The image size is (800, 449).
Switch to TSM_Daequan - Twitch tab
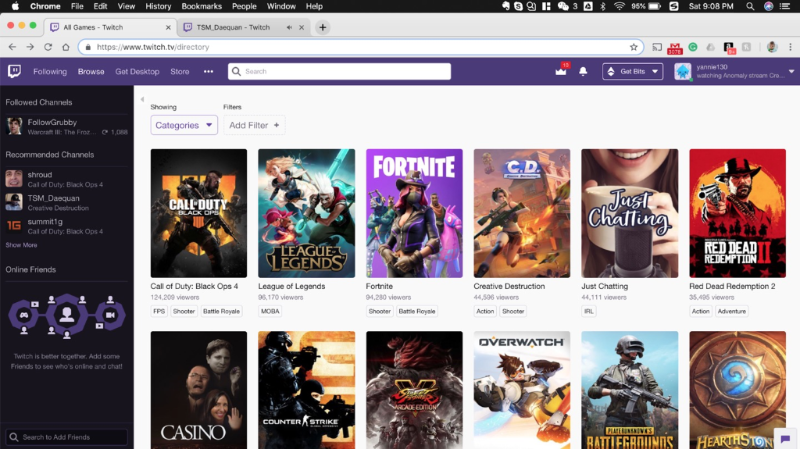[233, 28]
